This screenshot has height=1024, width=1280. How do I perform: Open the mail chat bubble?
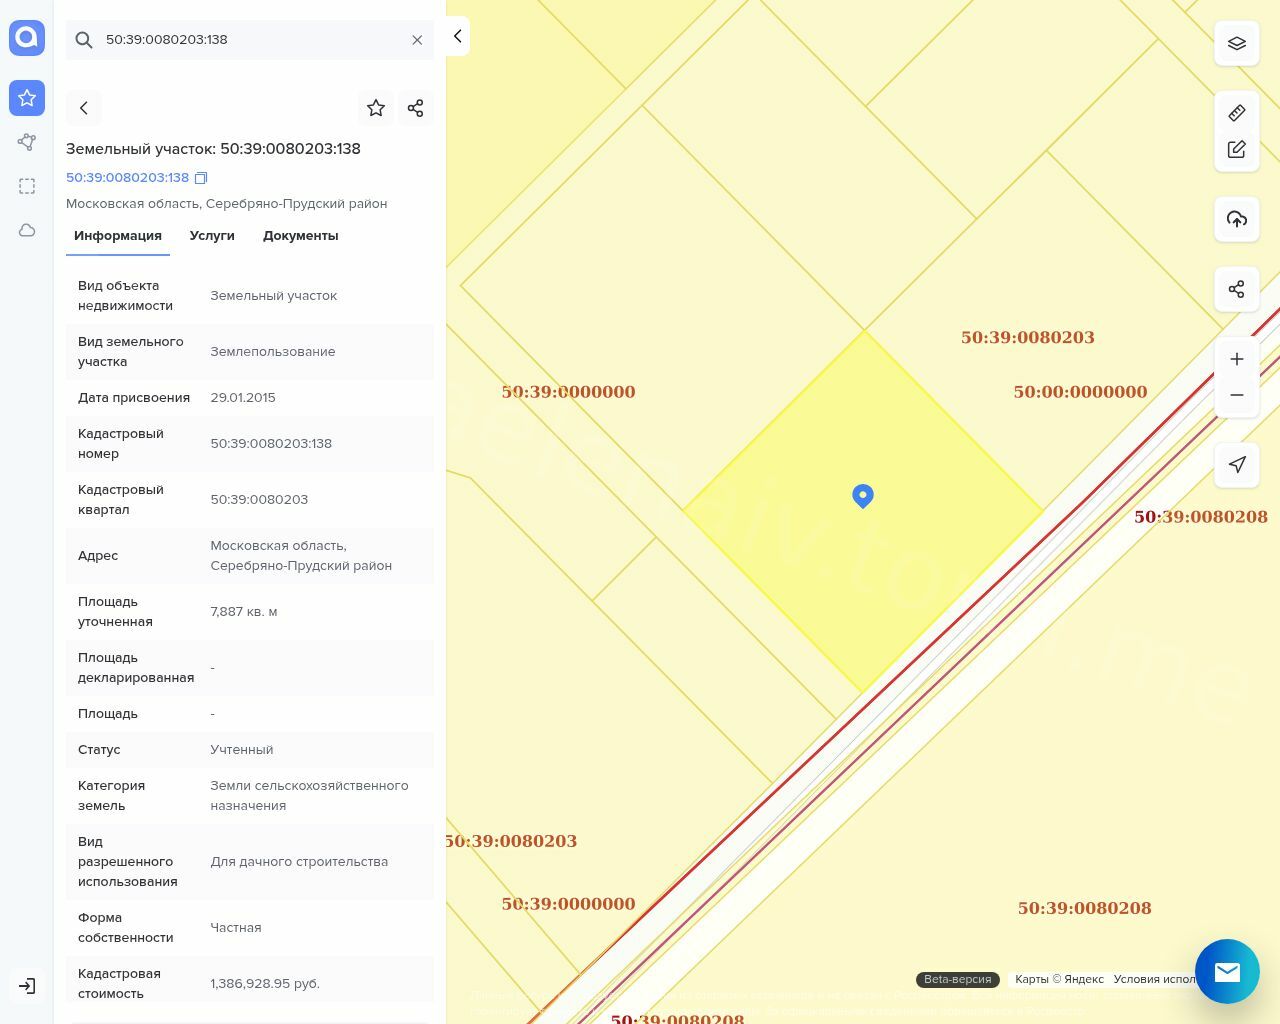(1227, 971)
